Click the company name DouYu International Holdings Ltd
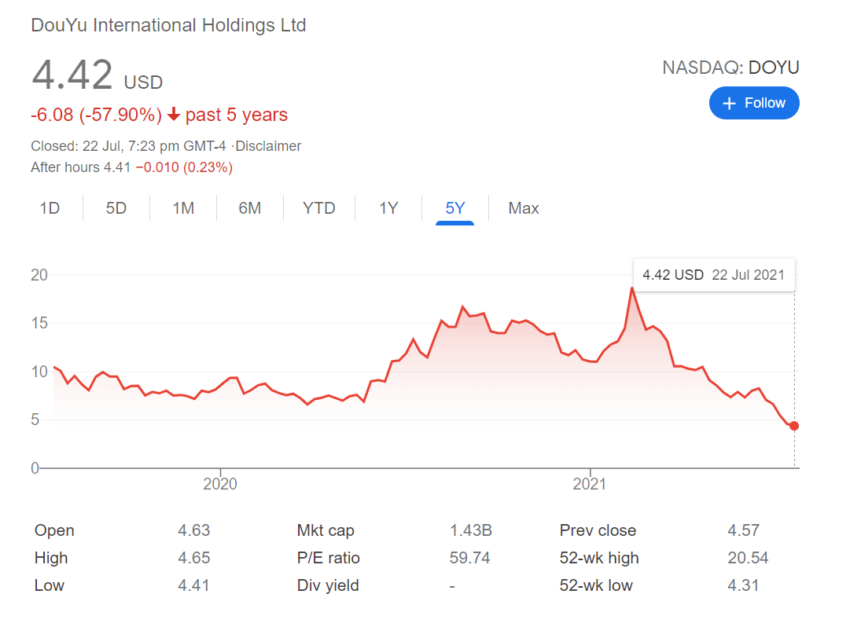This screenshot has width=850, height=638. click(x=169, y=25)
